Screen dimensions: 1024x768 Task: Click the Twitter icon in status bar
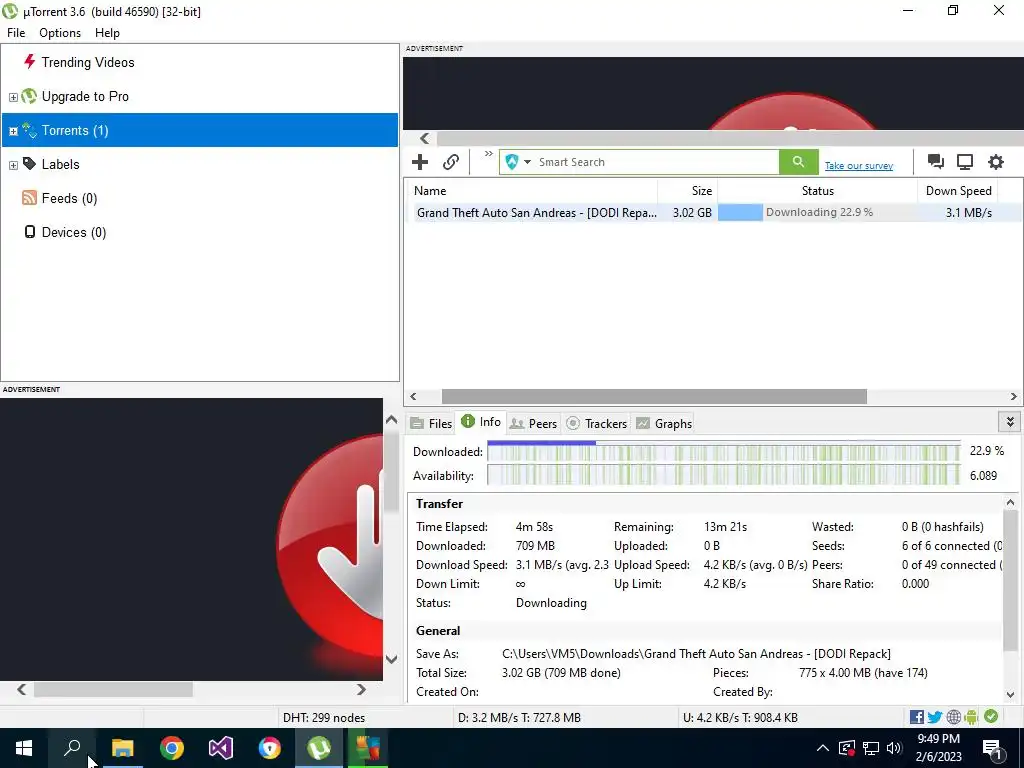click(935, 717)
